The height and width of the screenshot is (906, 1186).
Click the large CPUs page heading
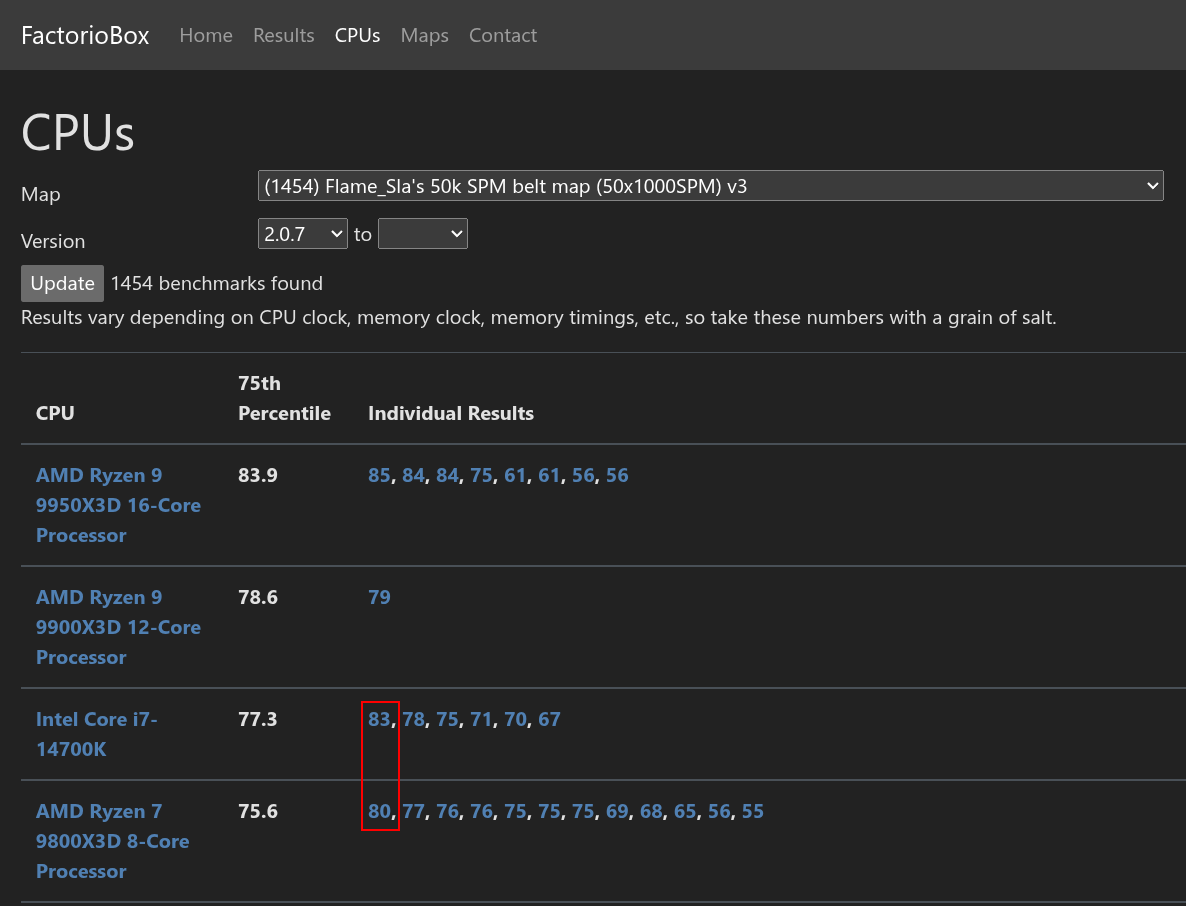(x=78, y=132)
